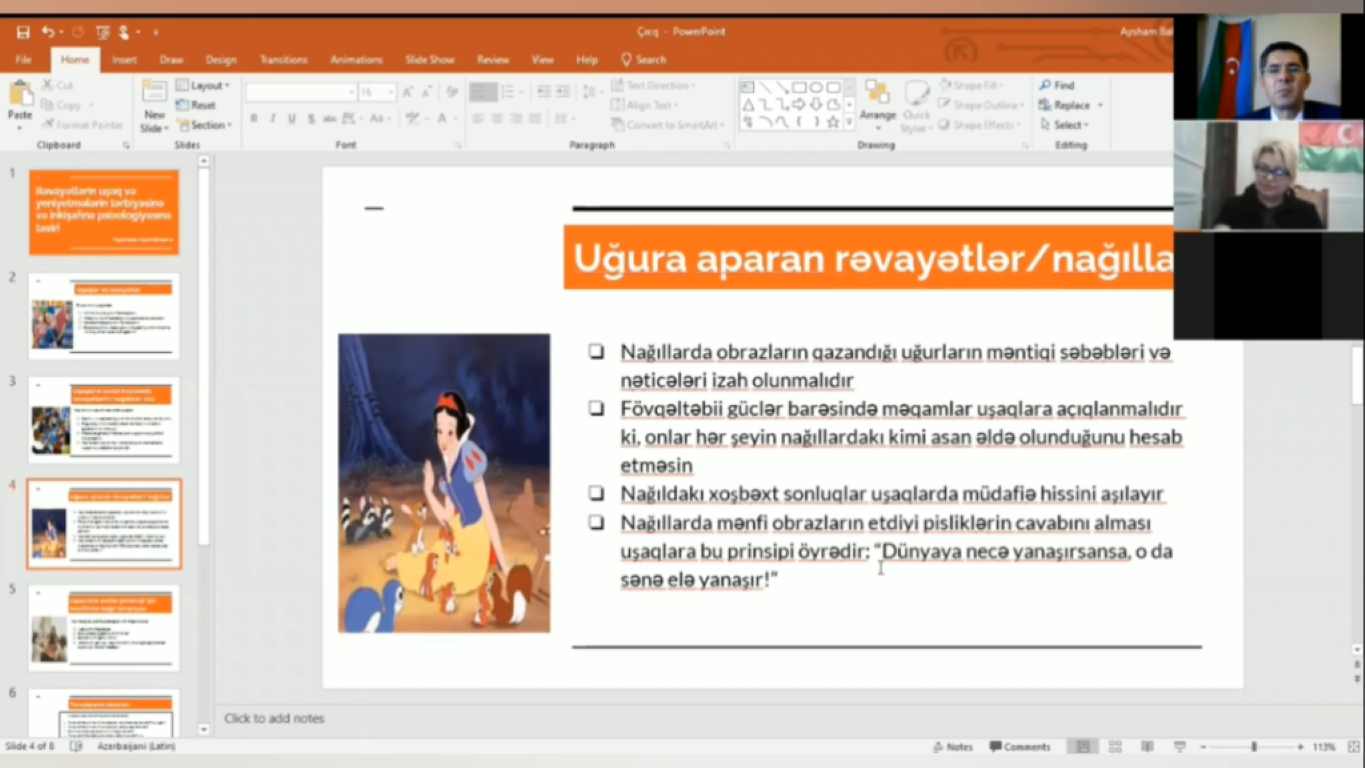Select the star shape in the shapes gallery

(x=833, y=122)
